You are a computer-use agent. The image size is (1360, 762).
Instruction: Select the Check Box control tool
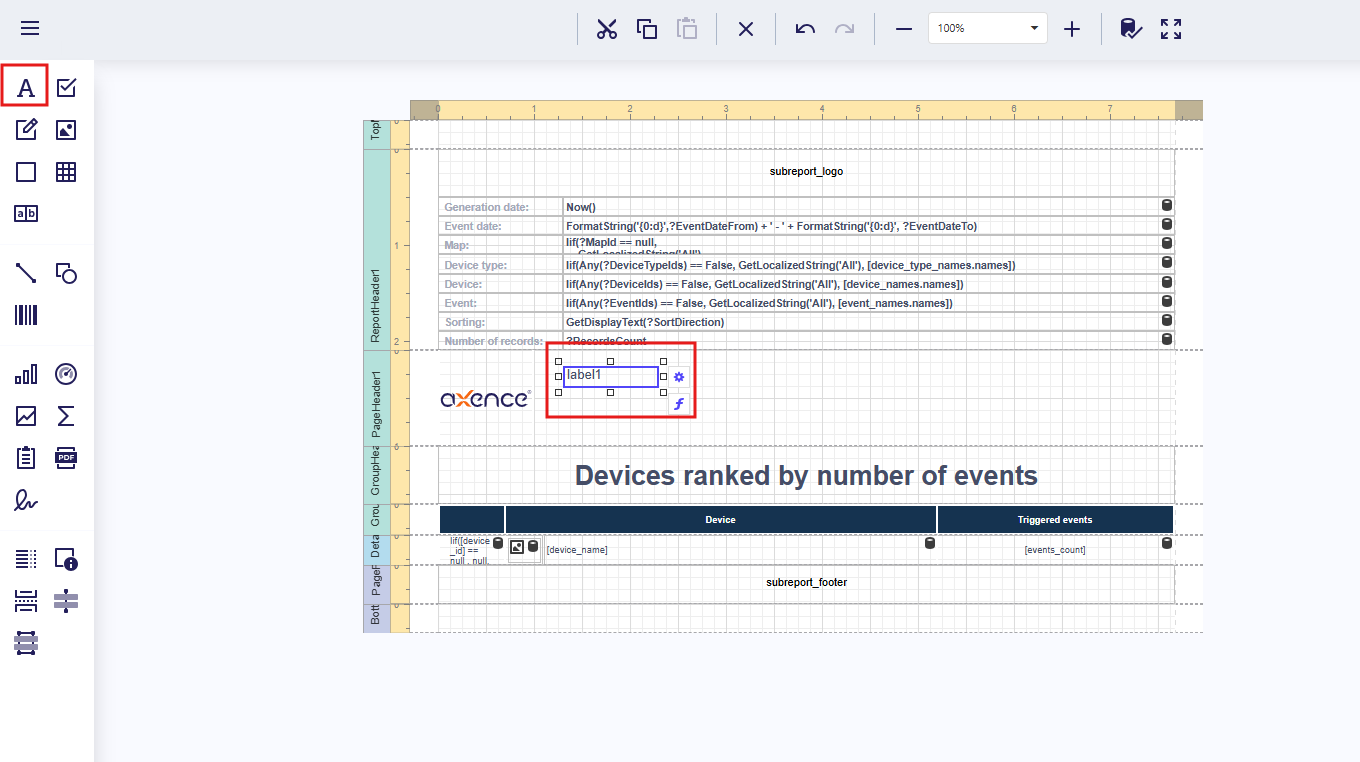click(x=66, y=88)
